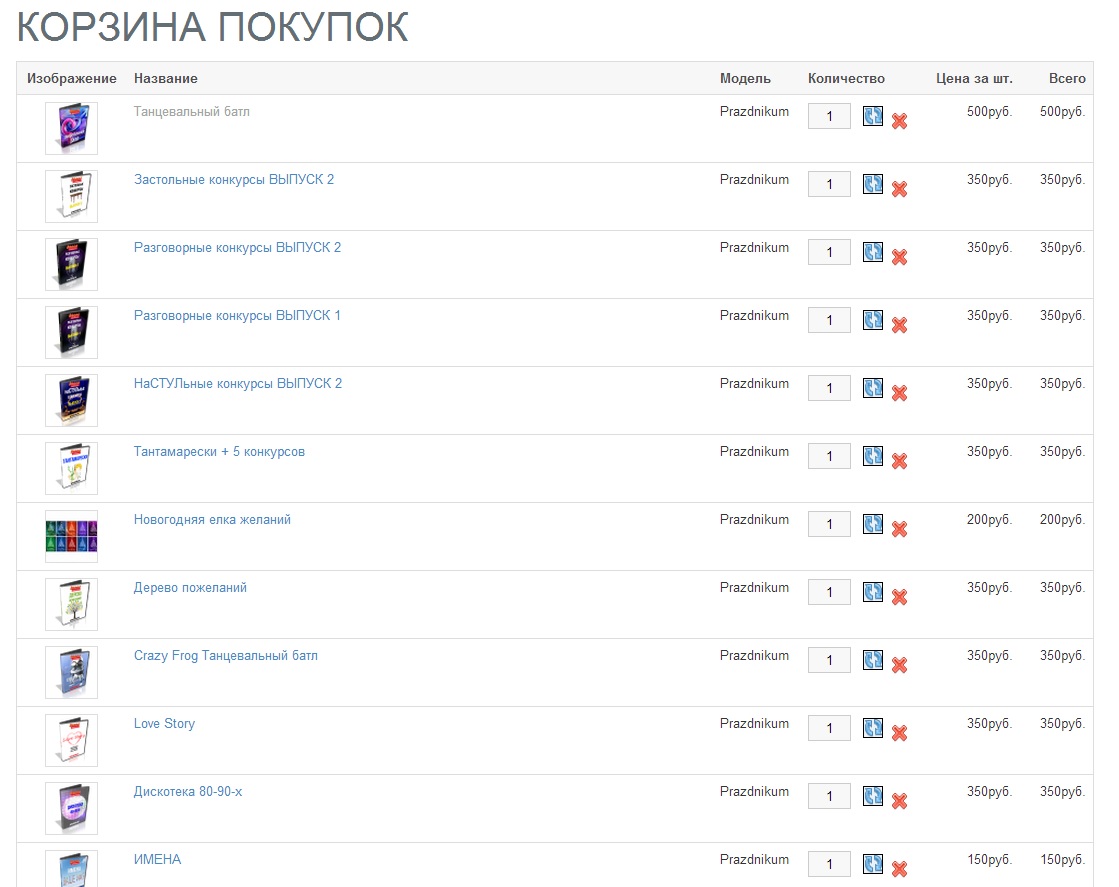The height and width of the screenshot is (887, 1119).
Task: Remove Crazy Frog Танцевальный батл from cart
Action: coord(899,666)
